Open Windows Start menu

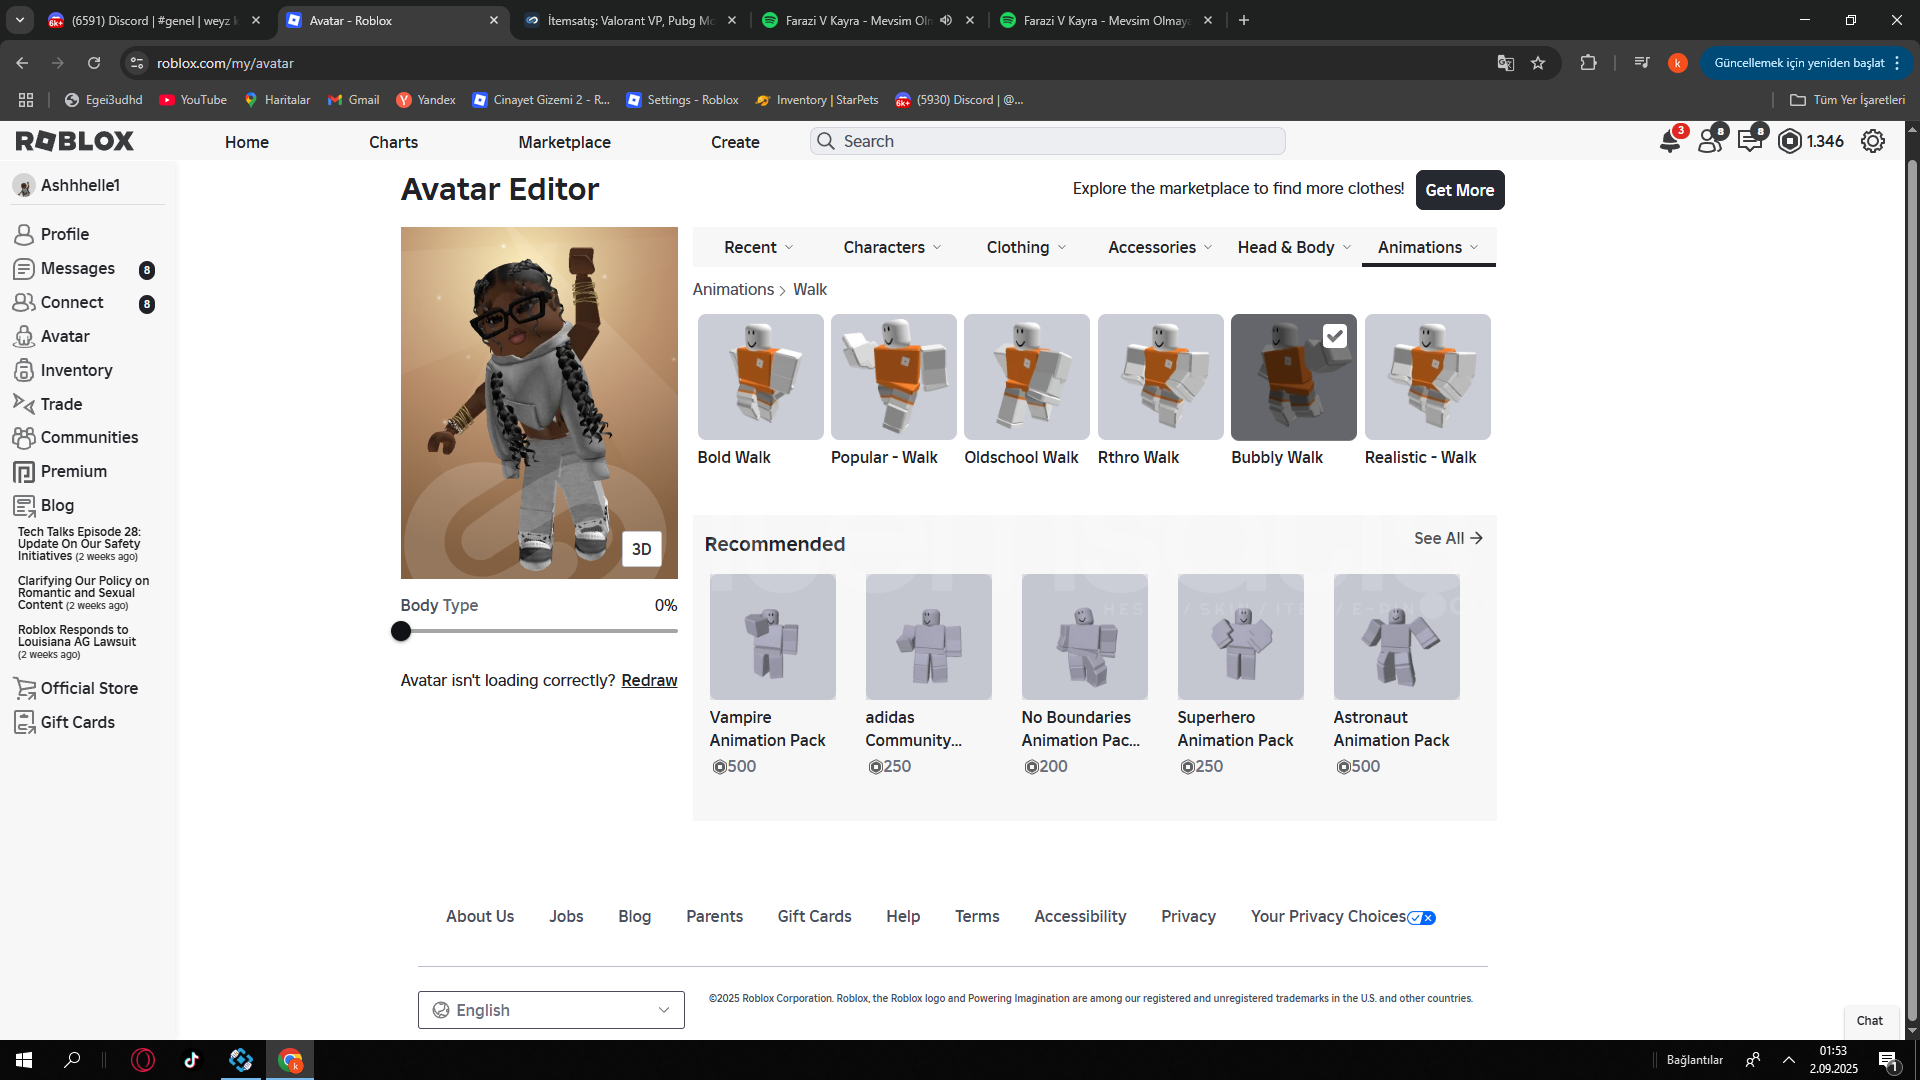pos(24,1060)
